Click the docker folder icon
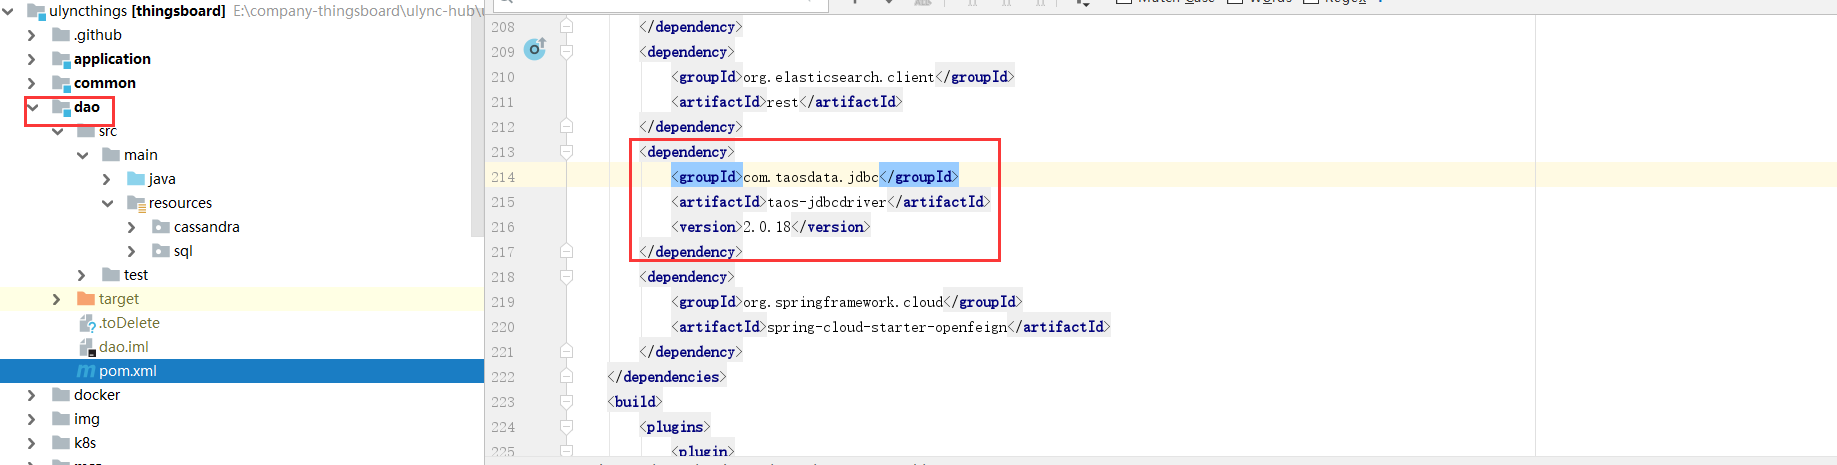Image resolution: width=1837 pixels, height=465 pixels. click(61, 395)
